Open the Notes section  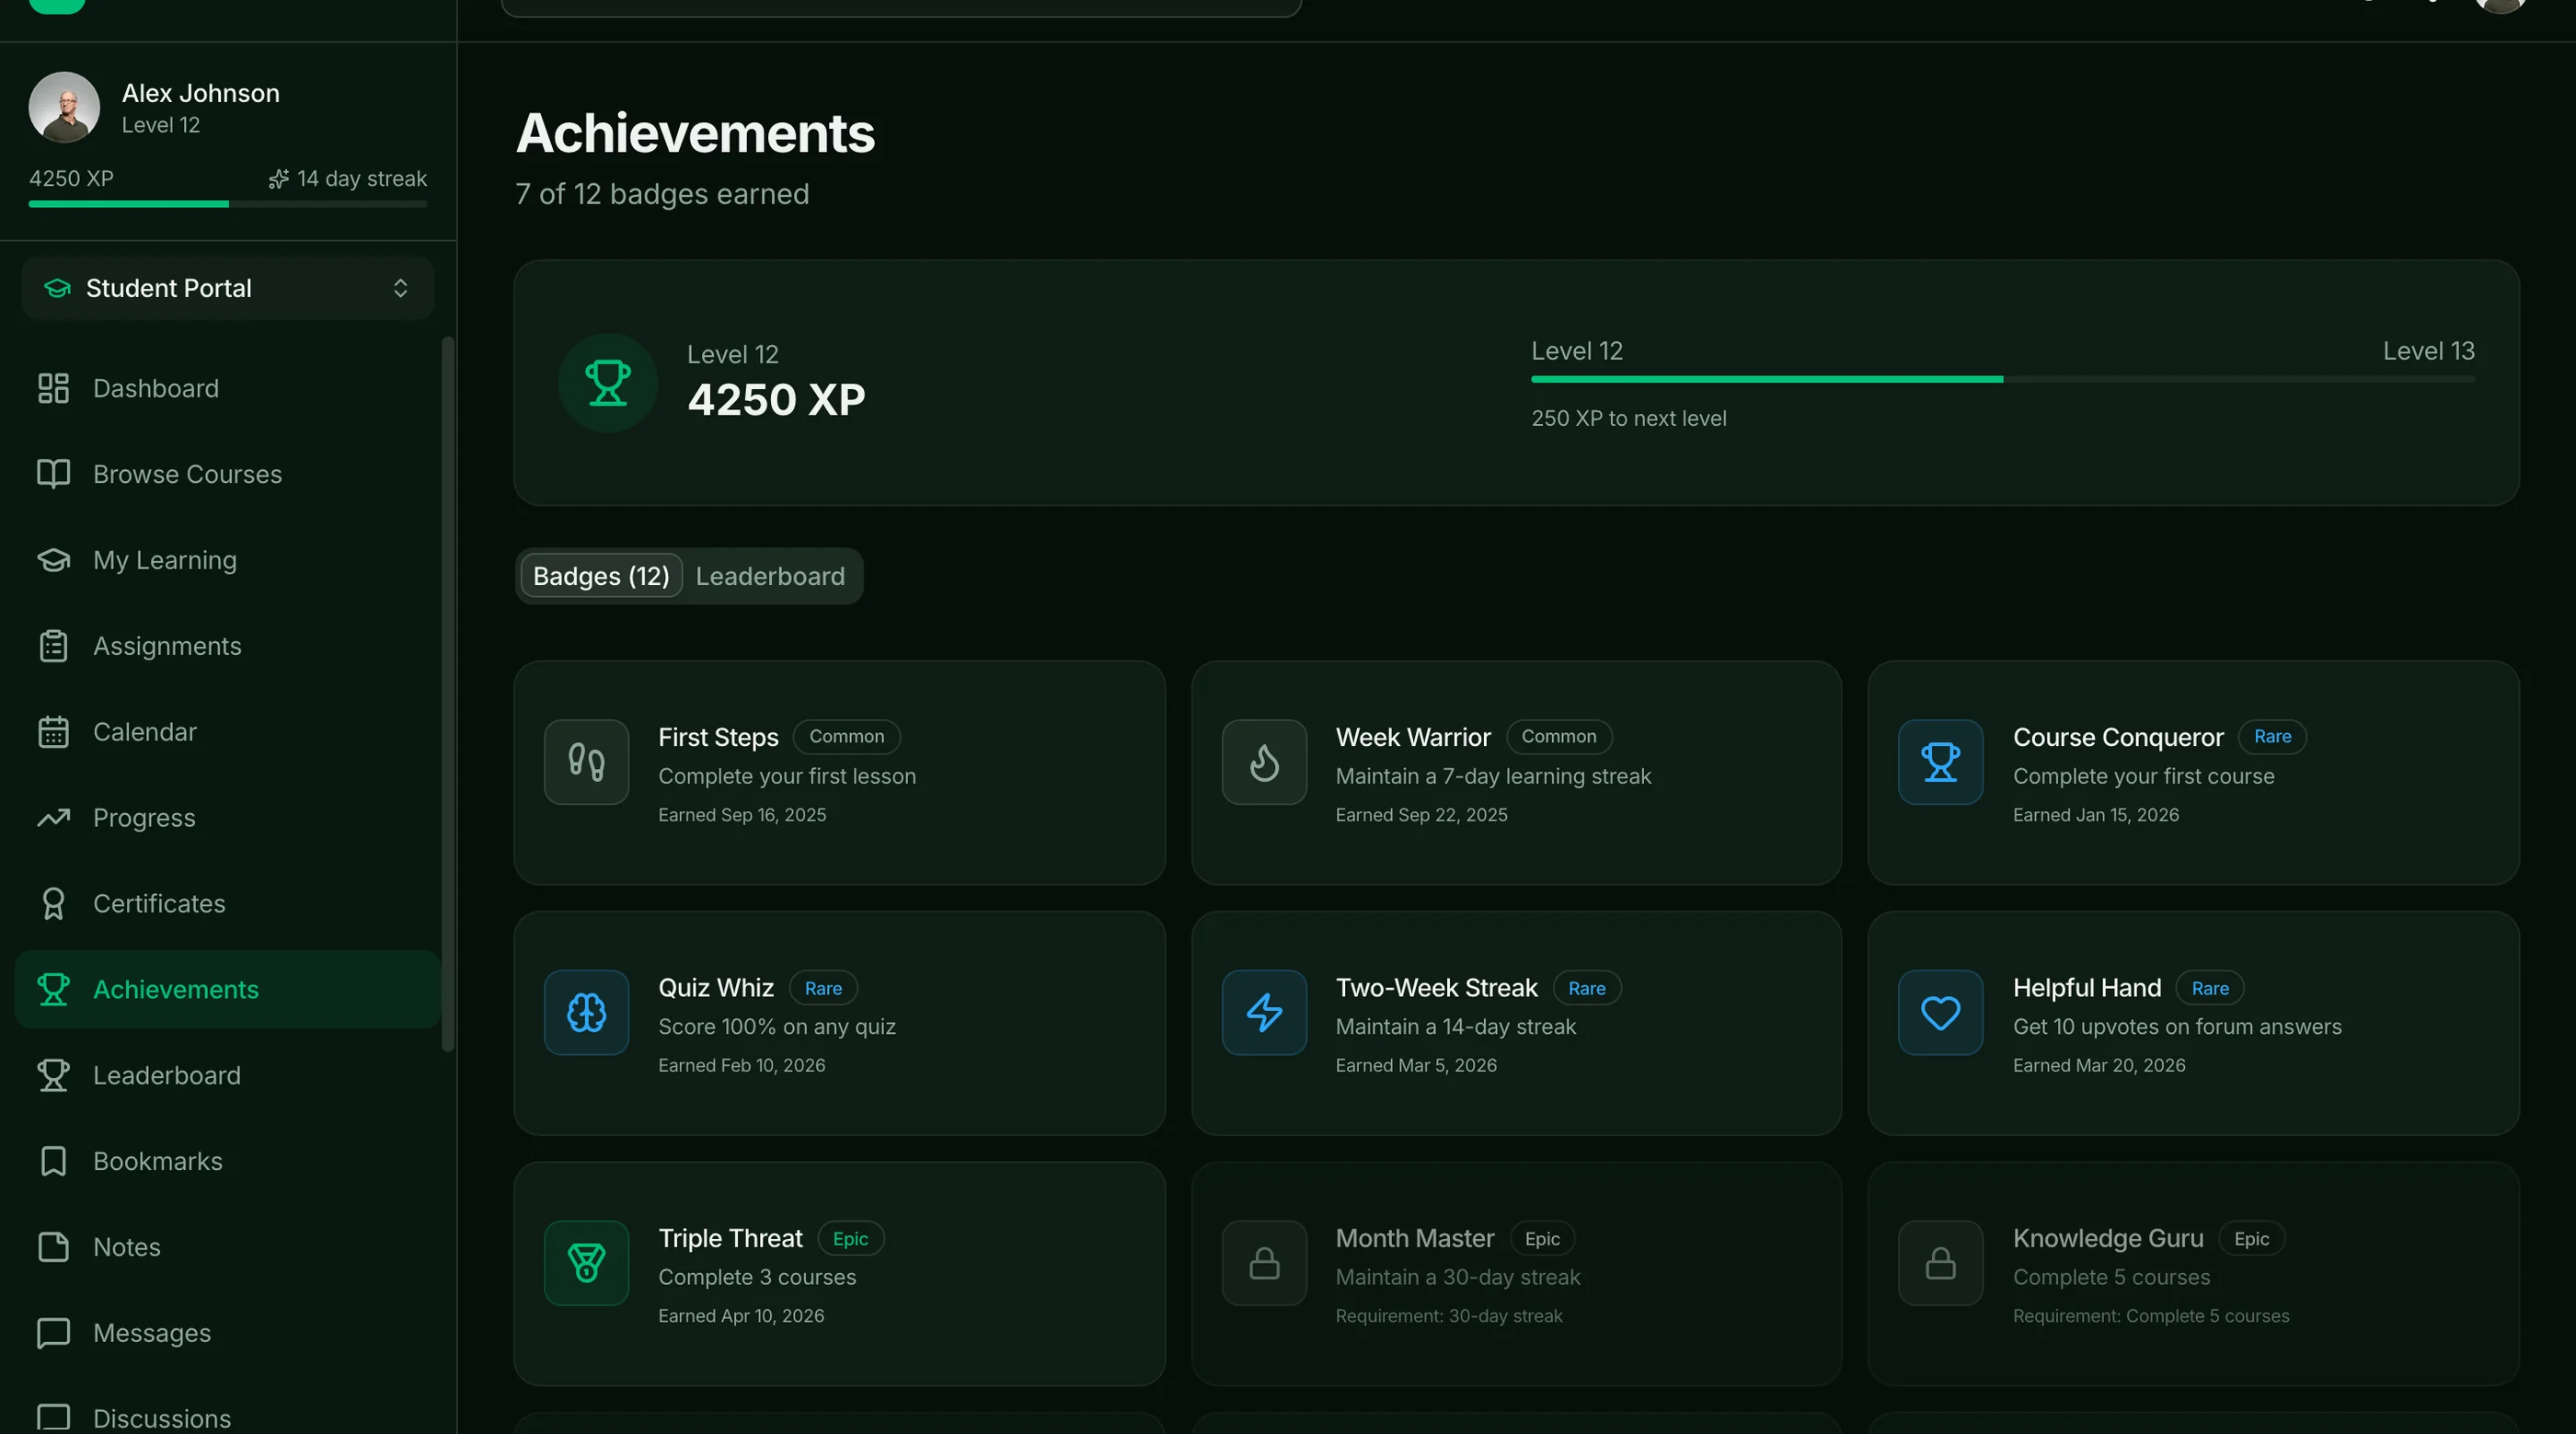[x=228, y=1247]
